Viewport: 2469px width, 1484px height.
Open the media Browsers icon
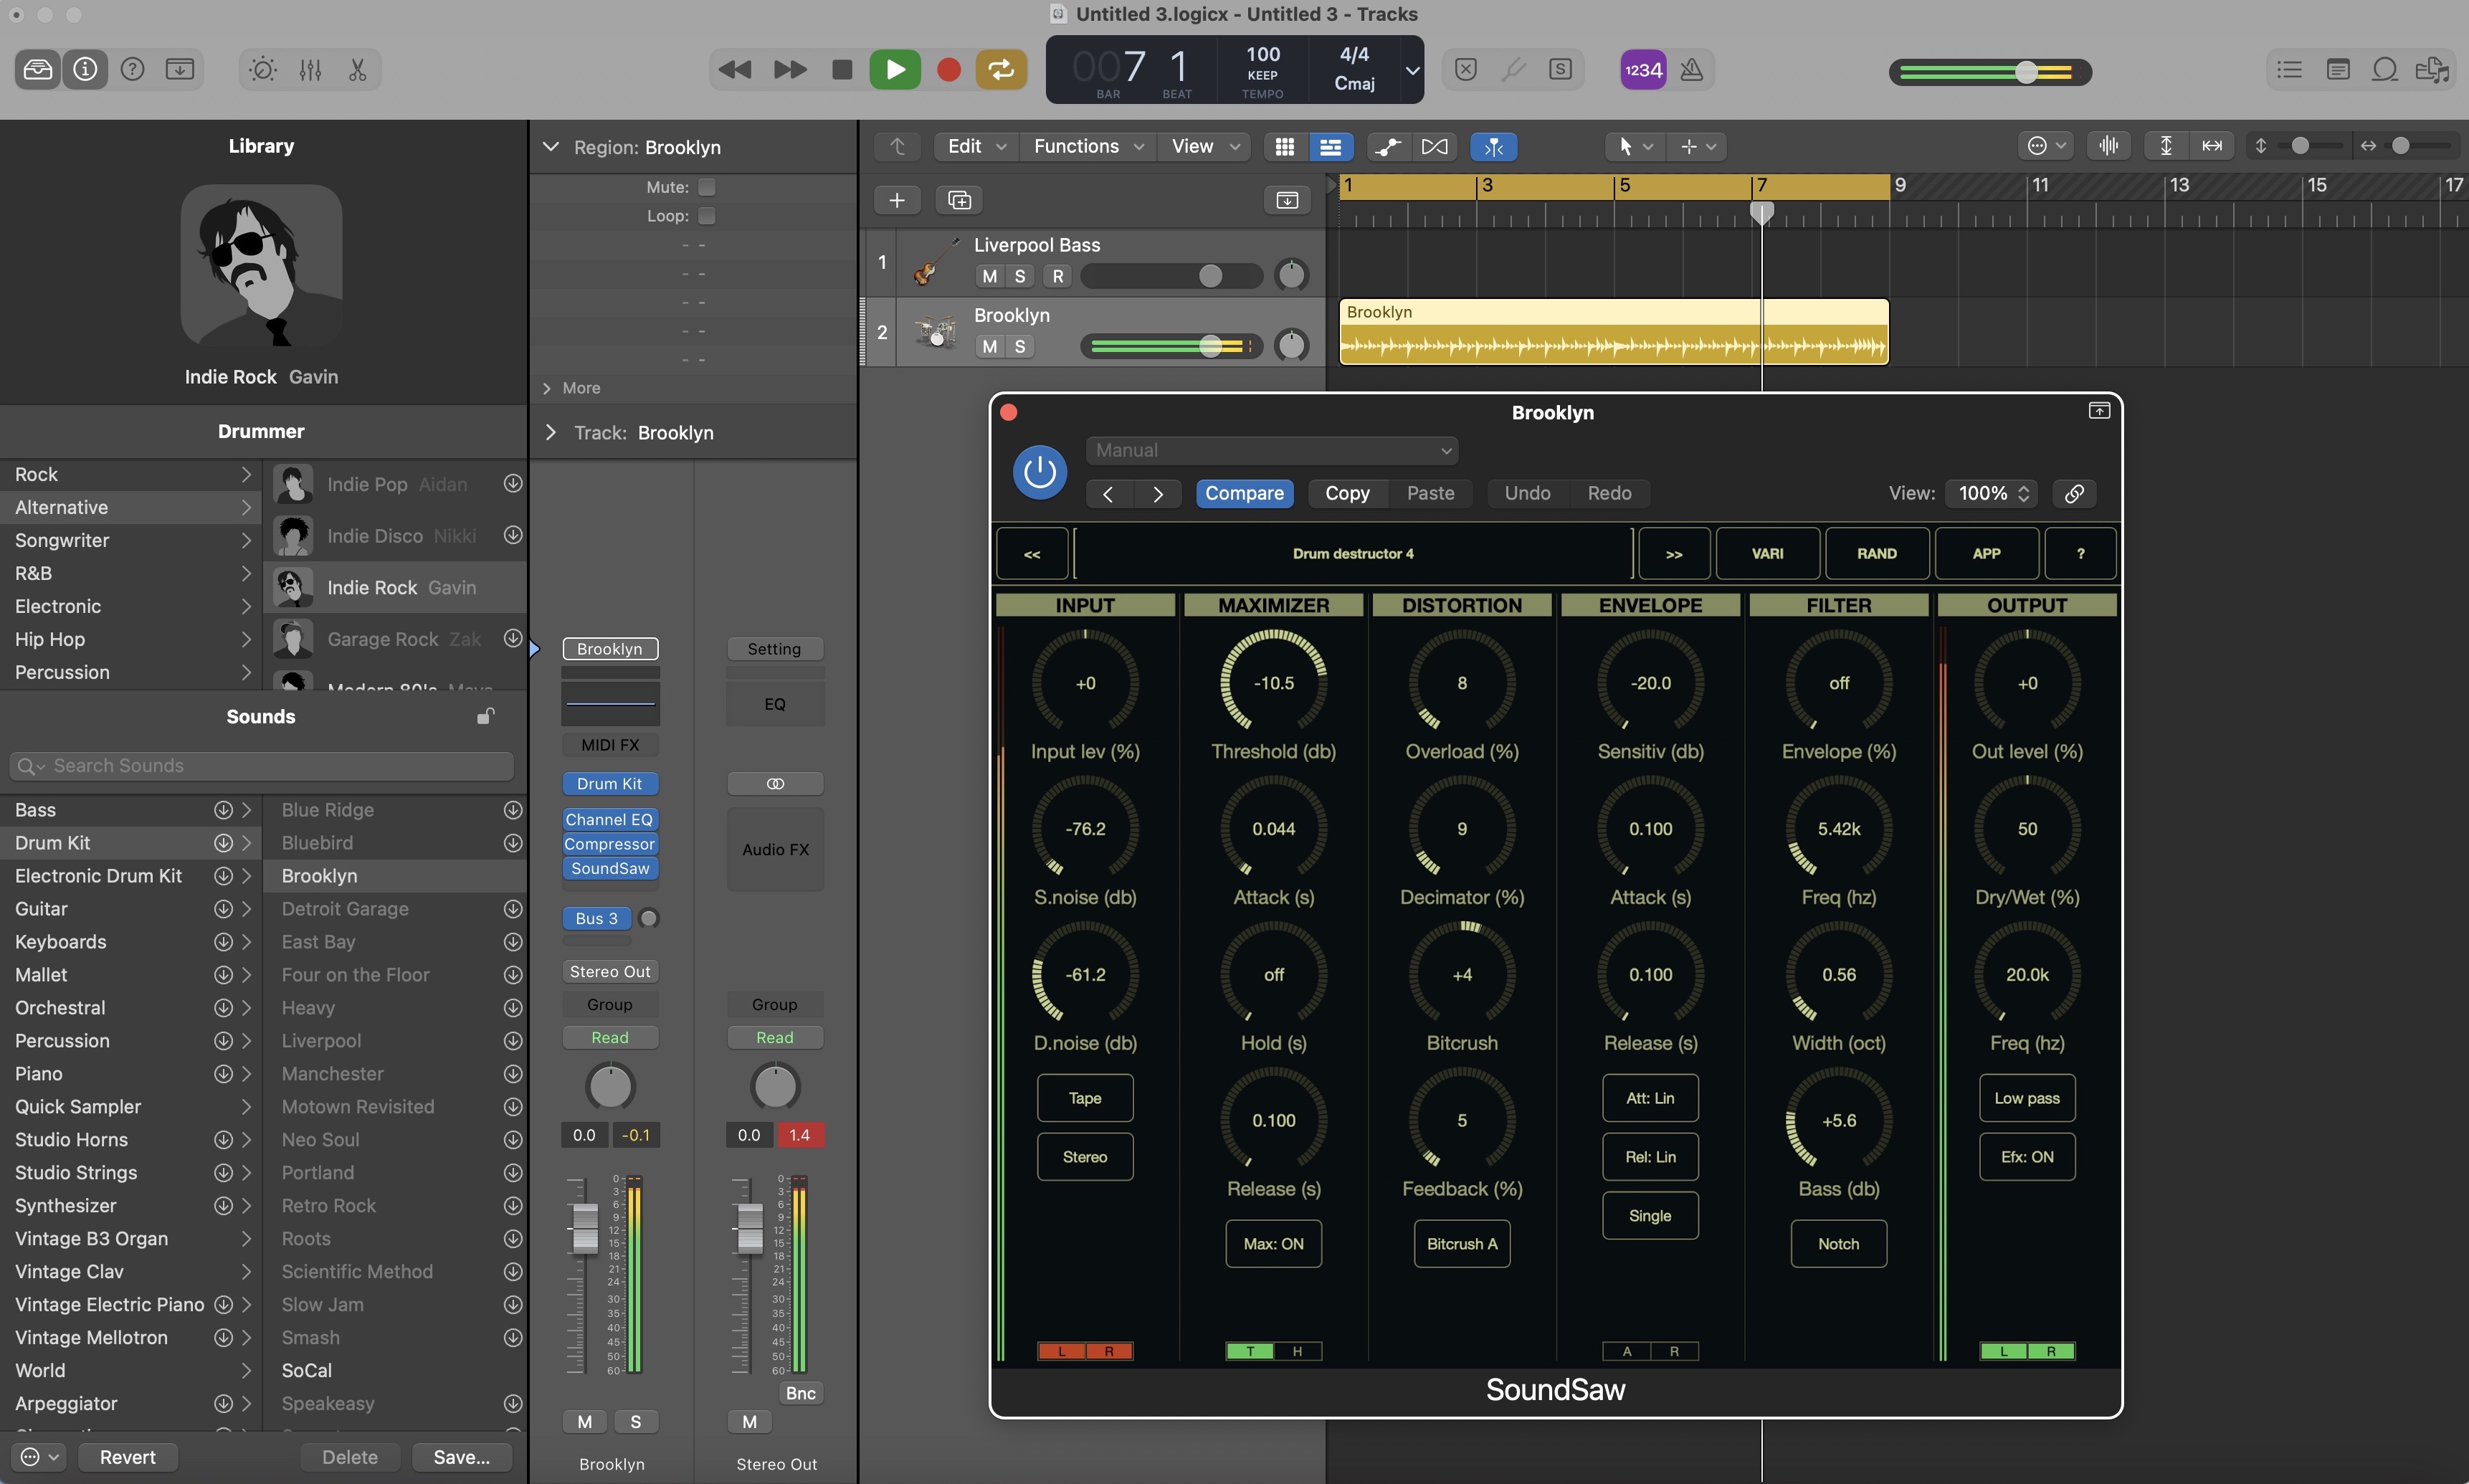2432,69
